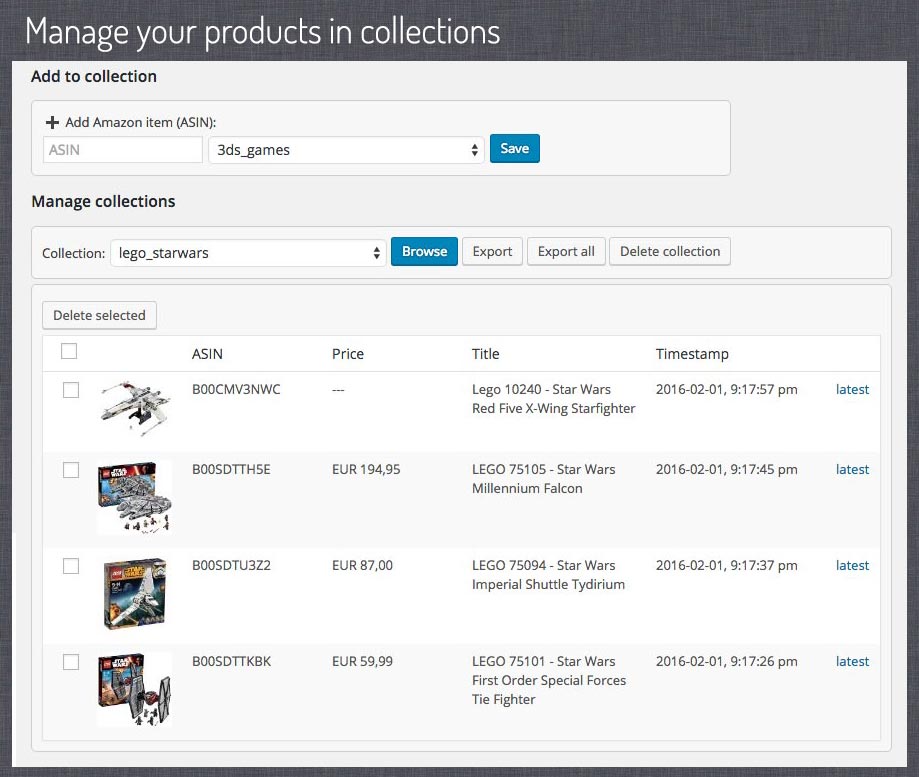Select ASIN text B00SDTU3Z2
Screen dimensions: 919x777
point(231,565)
